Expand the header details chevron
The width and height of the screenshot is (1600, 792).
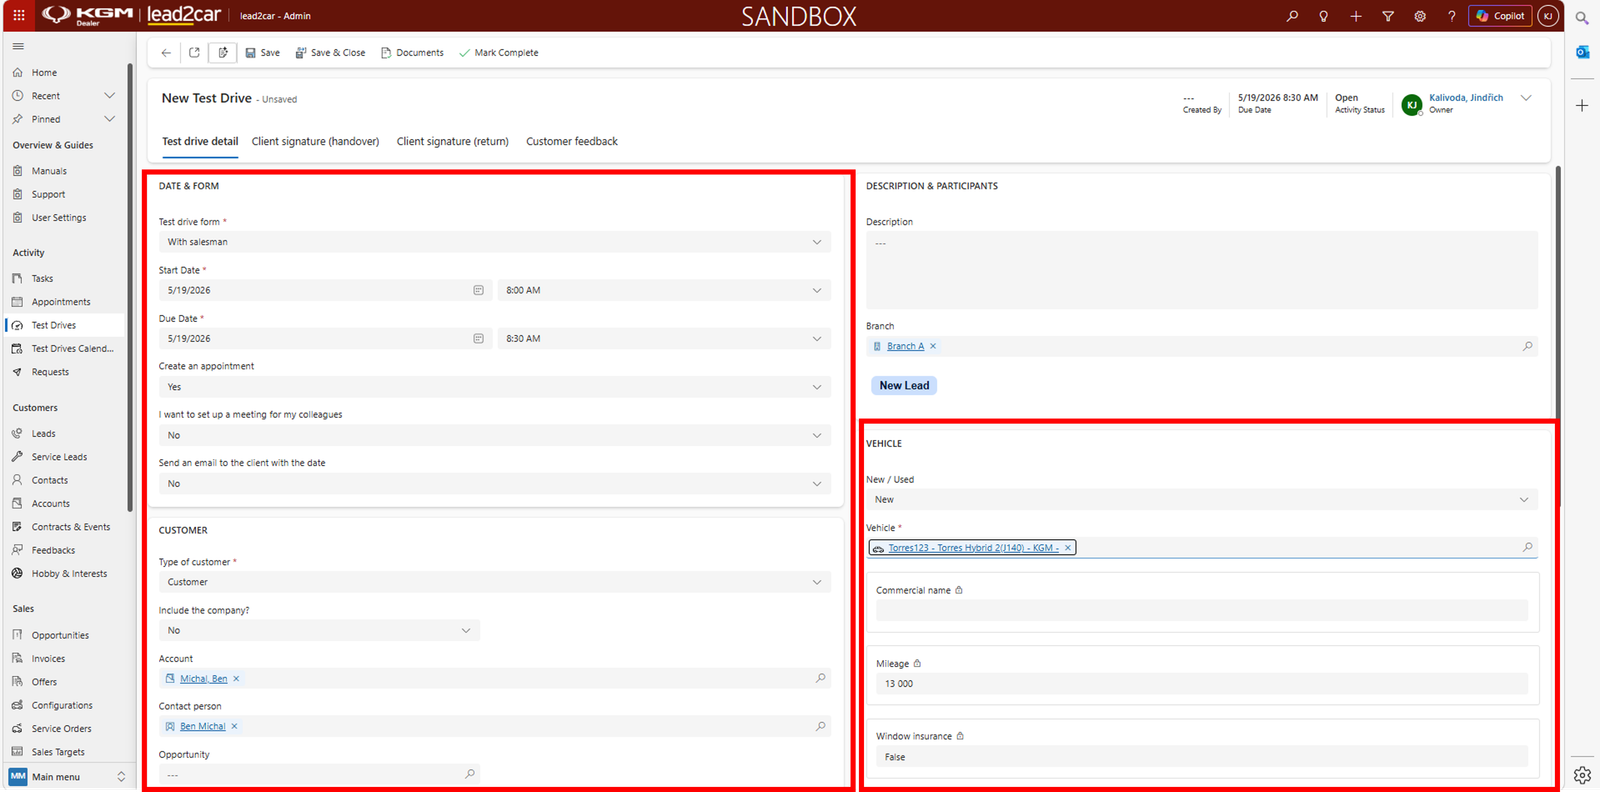coord(1526,98)
